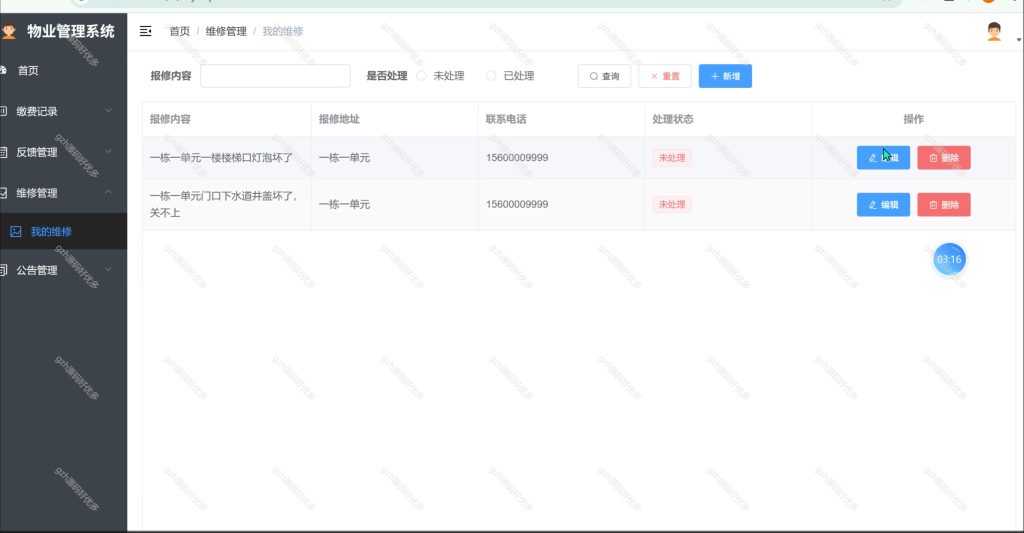Image resolution: width=1024 pixels, height=533 pixels.
Task: Expand the 缴费记录 submenu arrow
Action: 108,110
